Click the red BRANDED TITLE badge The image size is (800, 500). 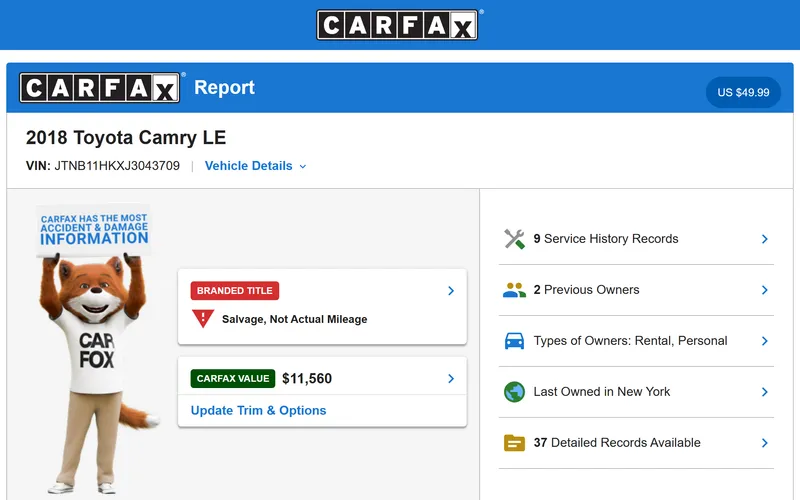pyautogui.click(x=235, y=290)
